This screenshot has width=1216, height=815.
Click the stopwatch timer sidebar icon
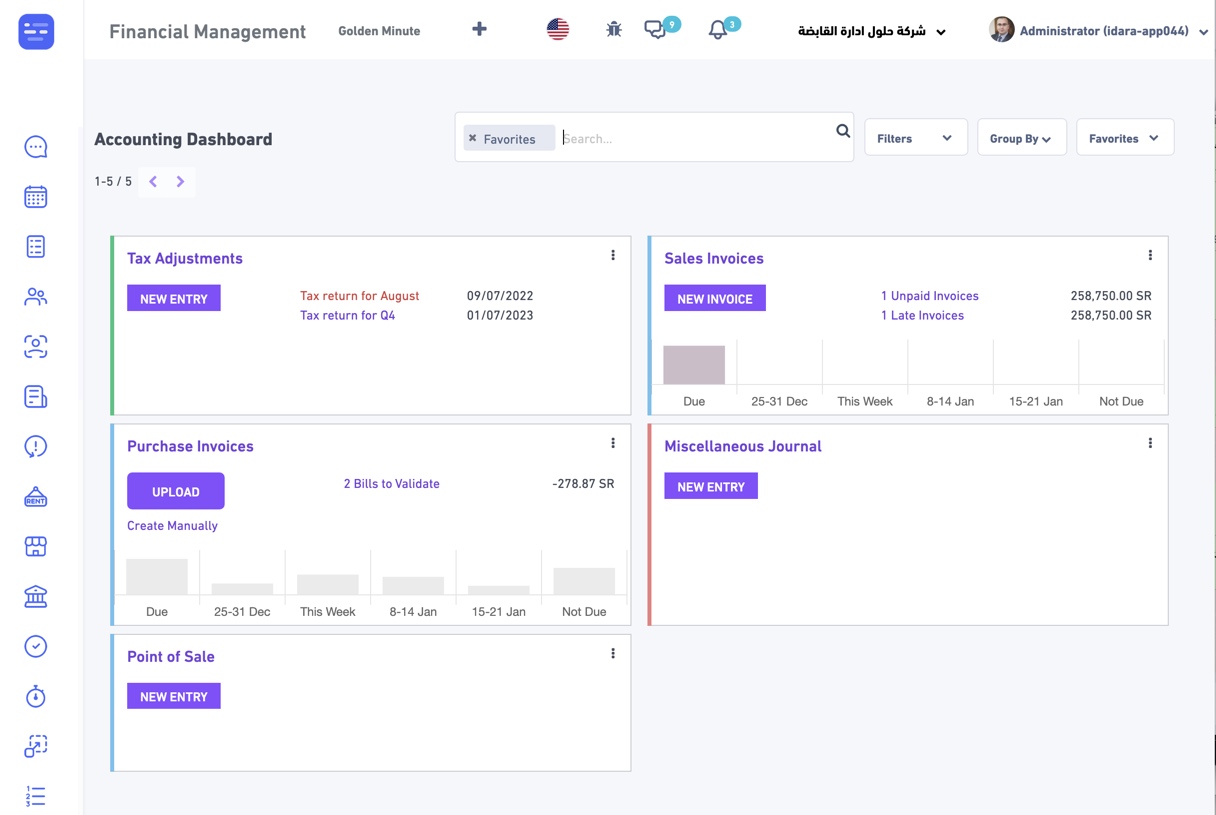click(36, 697)
